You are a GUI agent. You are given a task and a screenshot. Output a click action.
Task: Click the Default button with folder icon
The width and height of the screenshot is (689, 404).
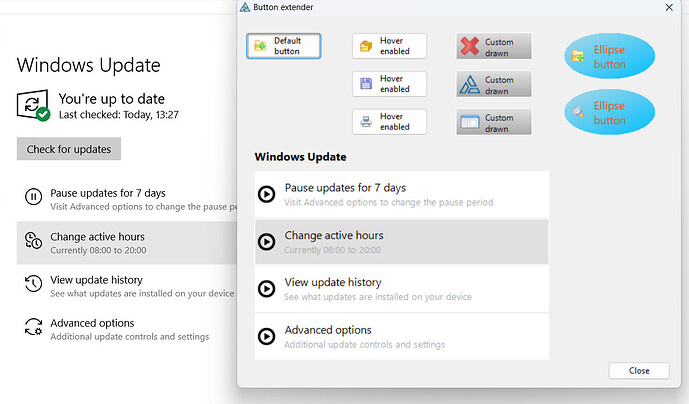pyautogui.click(x=284, y=46)
